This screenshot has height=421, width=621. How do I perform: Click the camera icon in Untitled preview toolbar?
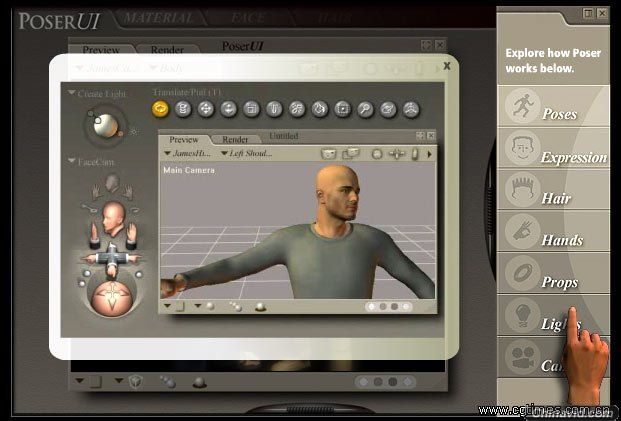(328, 153)
